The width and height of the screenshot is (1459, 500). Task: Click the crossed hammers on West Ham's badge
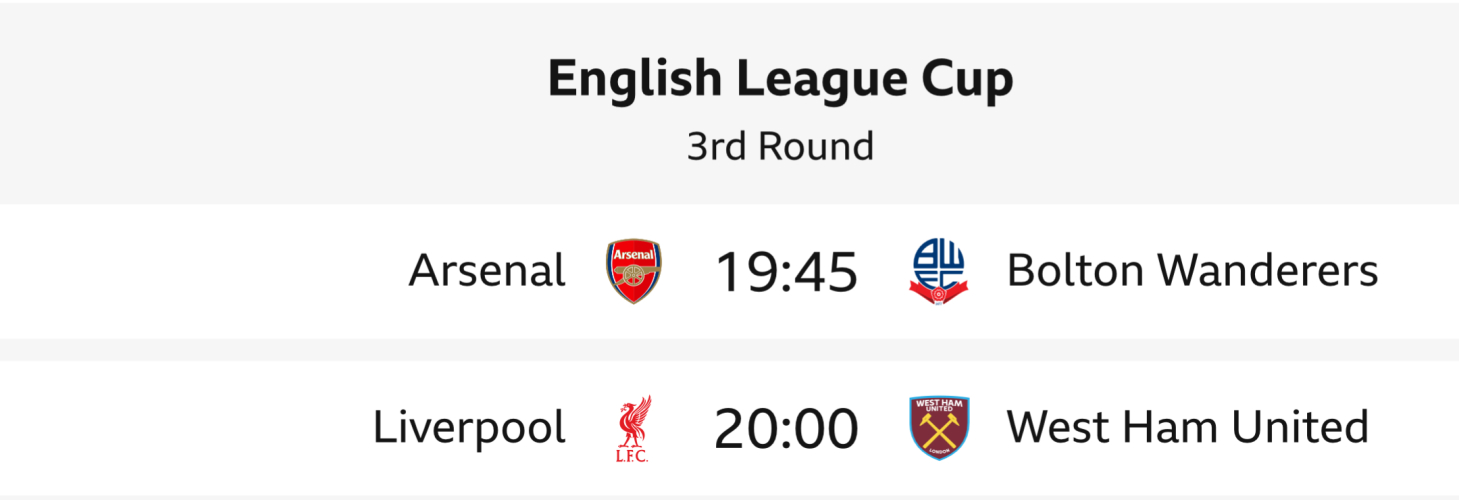click(x=939, y=434)
